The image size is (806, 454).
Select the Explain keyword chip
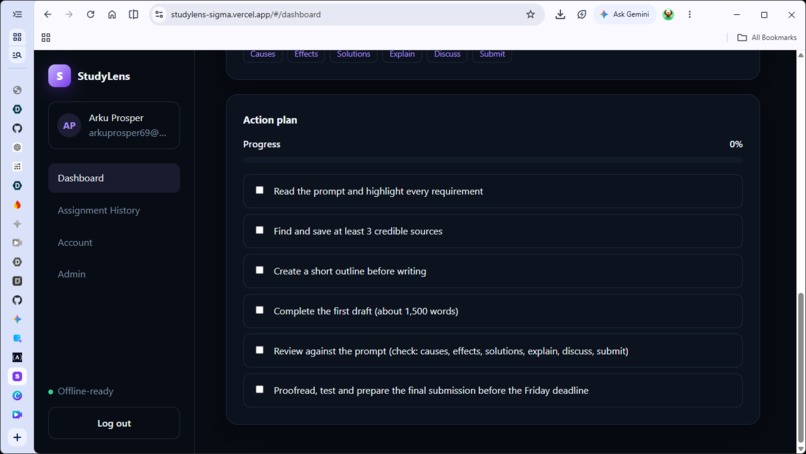[x=402, y=54]
